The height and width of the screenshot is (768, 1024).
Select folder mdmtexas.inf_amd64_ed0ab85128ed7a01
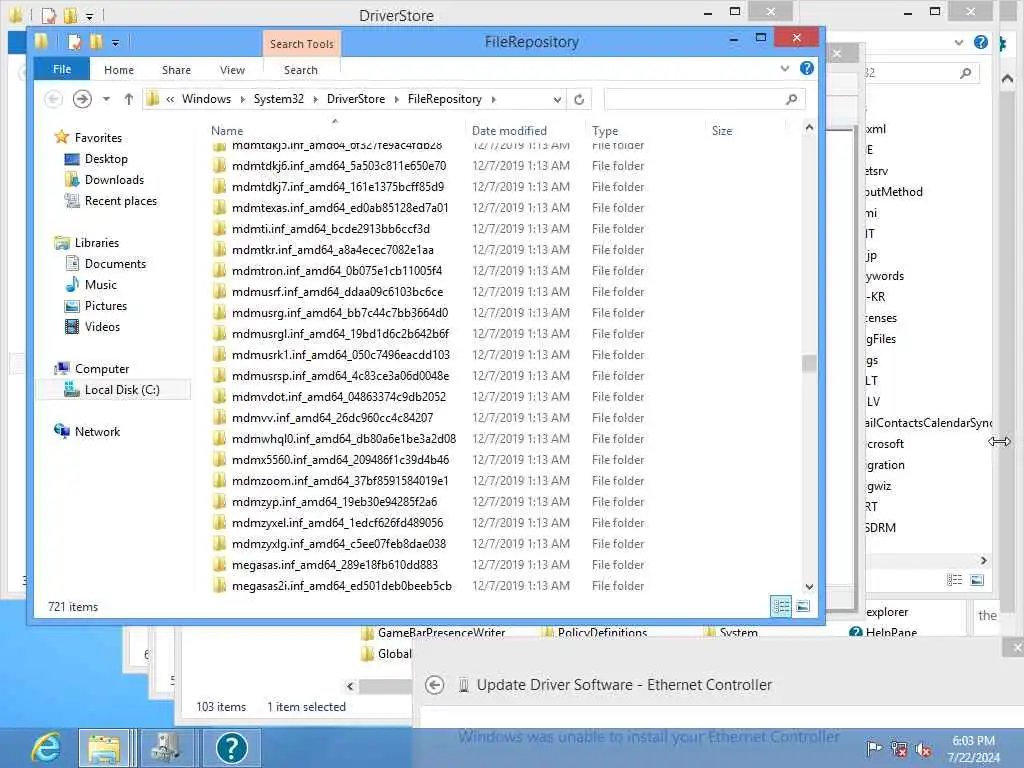click(340, 208)
